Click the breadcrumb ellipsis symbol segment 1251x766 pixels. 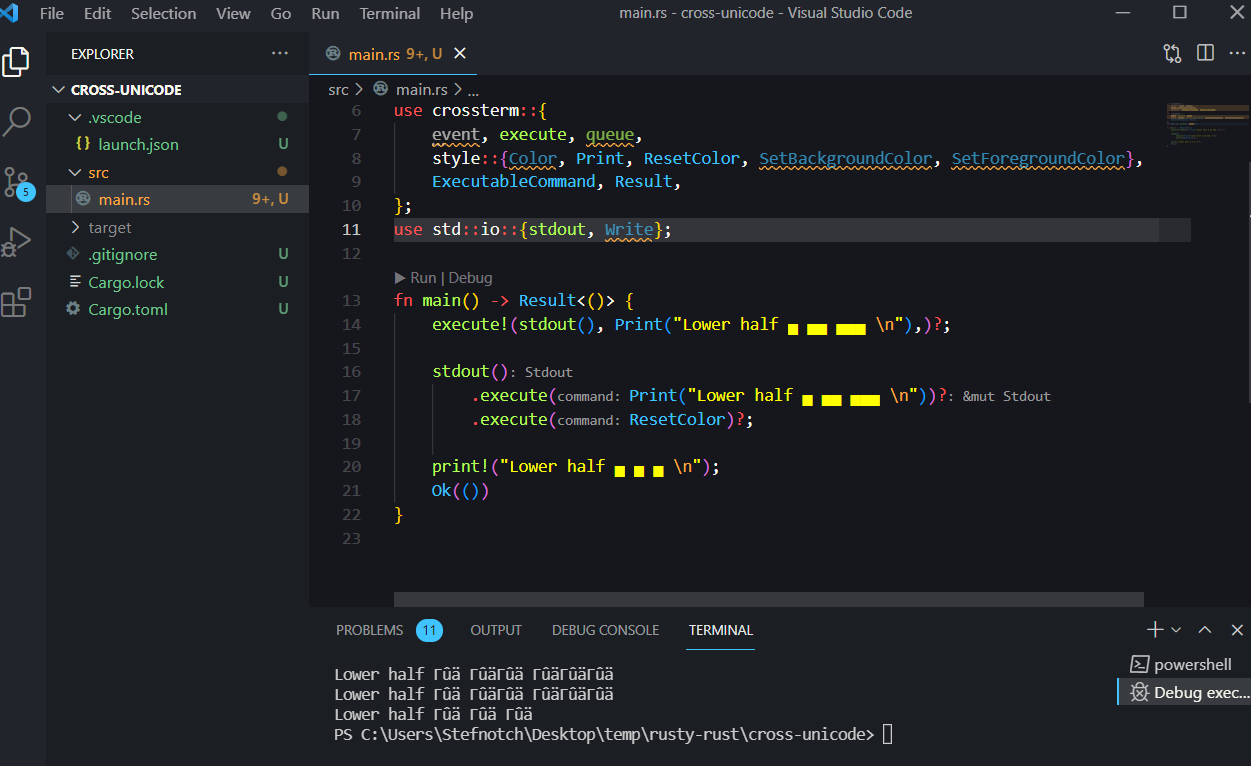473,89
